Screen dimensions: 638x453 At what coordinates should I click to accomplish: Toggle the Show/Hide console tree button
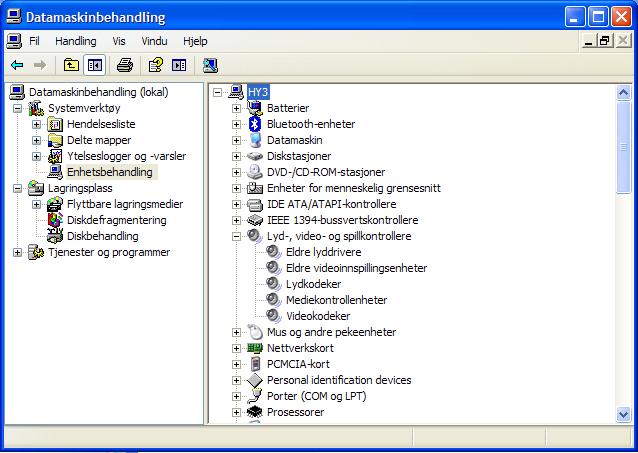(x=95, y=65)
